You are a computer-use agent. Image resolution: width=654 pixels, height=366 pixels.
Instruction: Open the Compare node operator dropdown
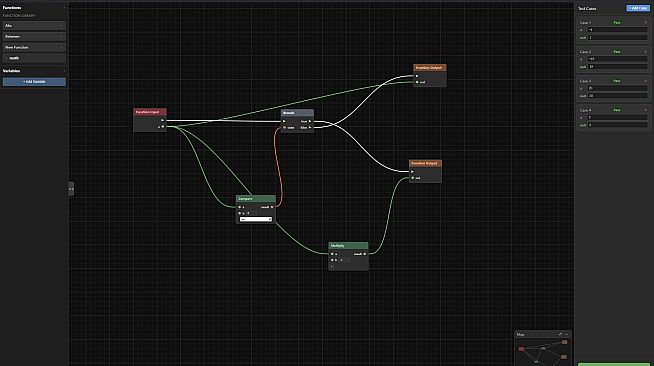255,219
